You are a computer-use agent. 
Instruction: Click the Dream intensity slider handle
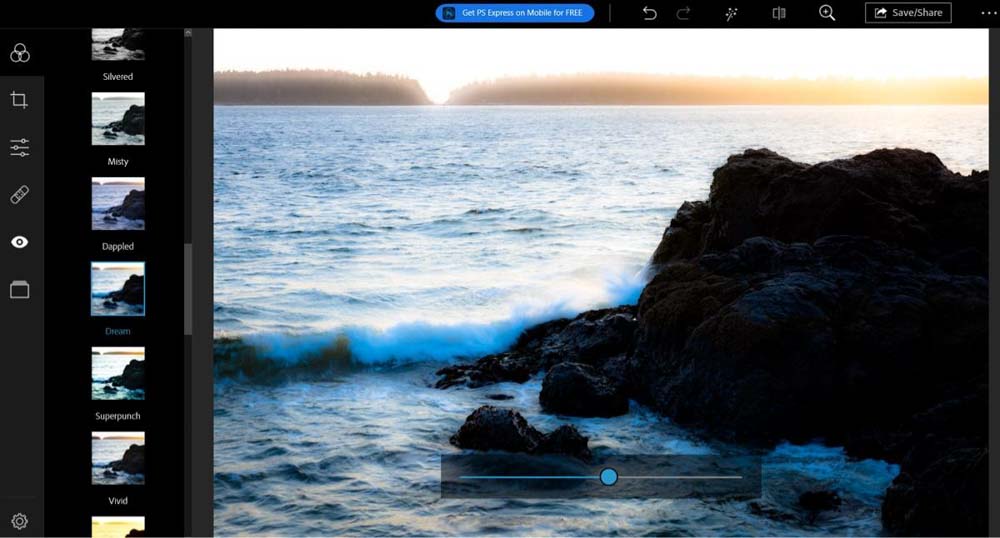[608, 477]
